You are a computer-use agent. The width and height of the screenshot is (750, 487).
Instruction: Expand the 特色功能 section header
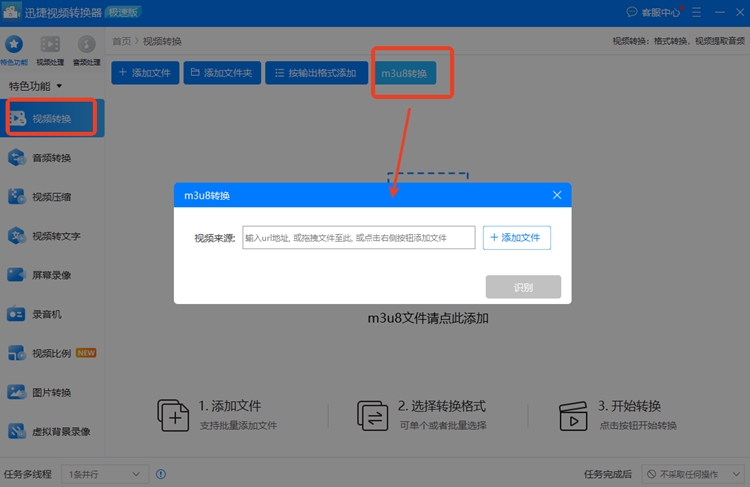pos(35,86)
